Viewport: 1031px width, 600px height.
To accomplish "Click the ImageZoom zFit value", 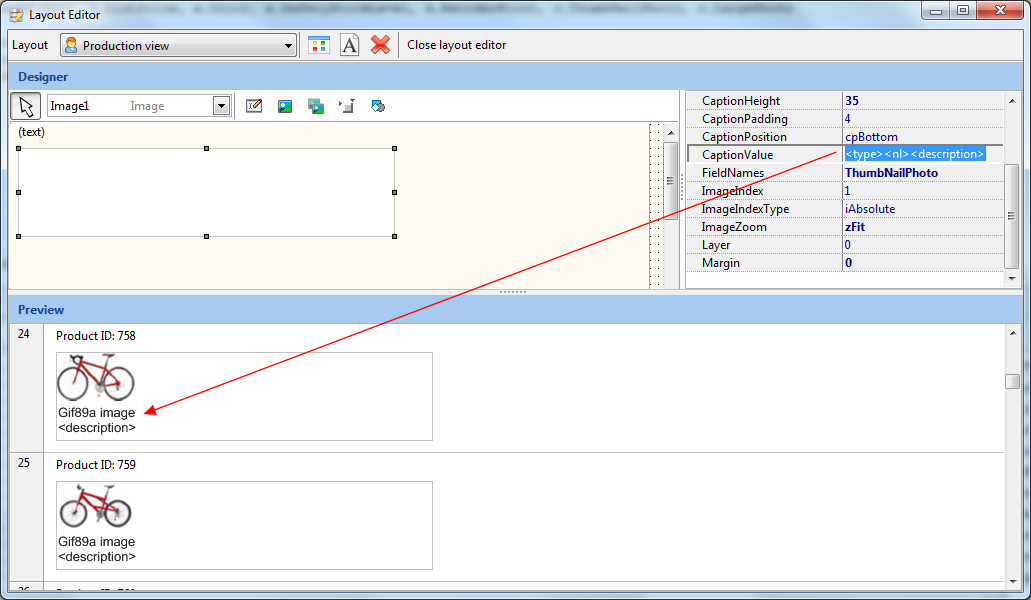I will click(856, 227).
